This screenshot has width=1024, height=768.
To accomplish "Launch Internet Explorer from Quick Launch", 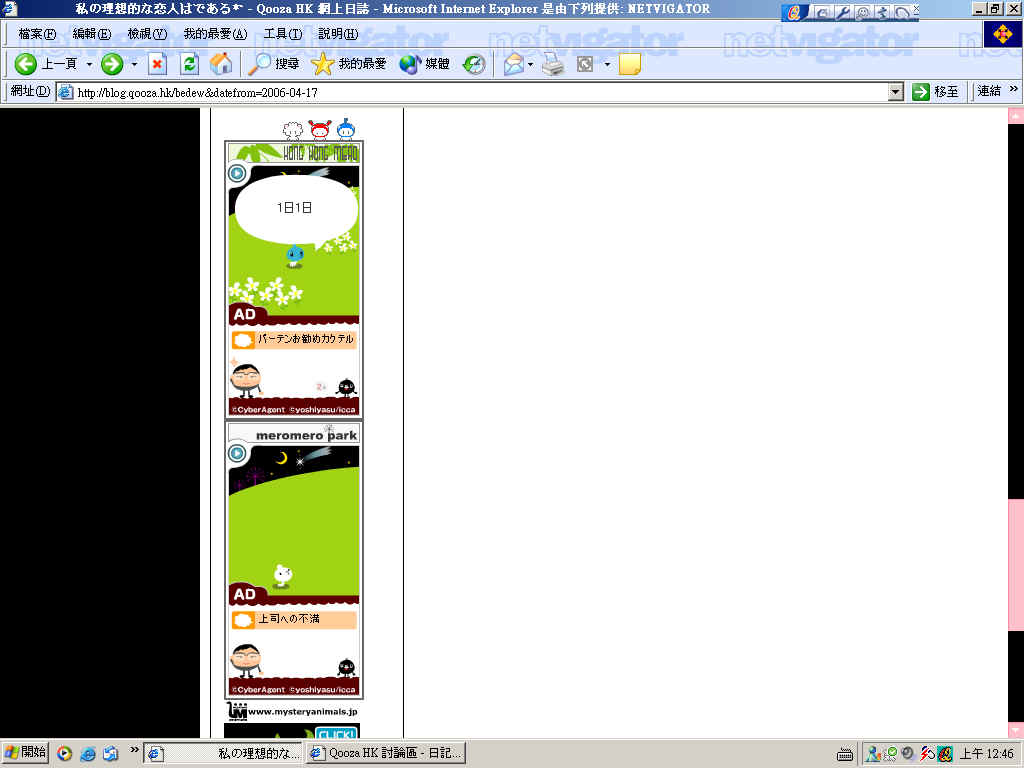I will click(x=88, y=754).
